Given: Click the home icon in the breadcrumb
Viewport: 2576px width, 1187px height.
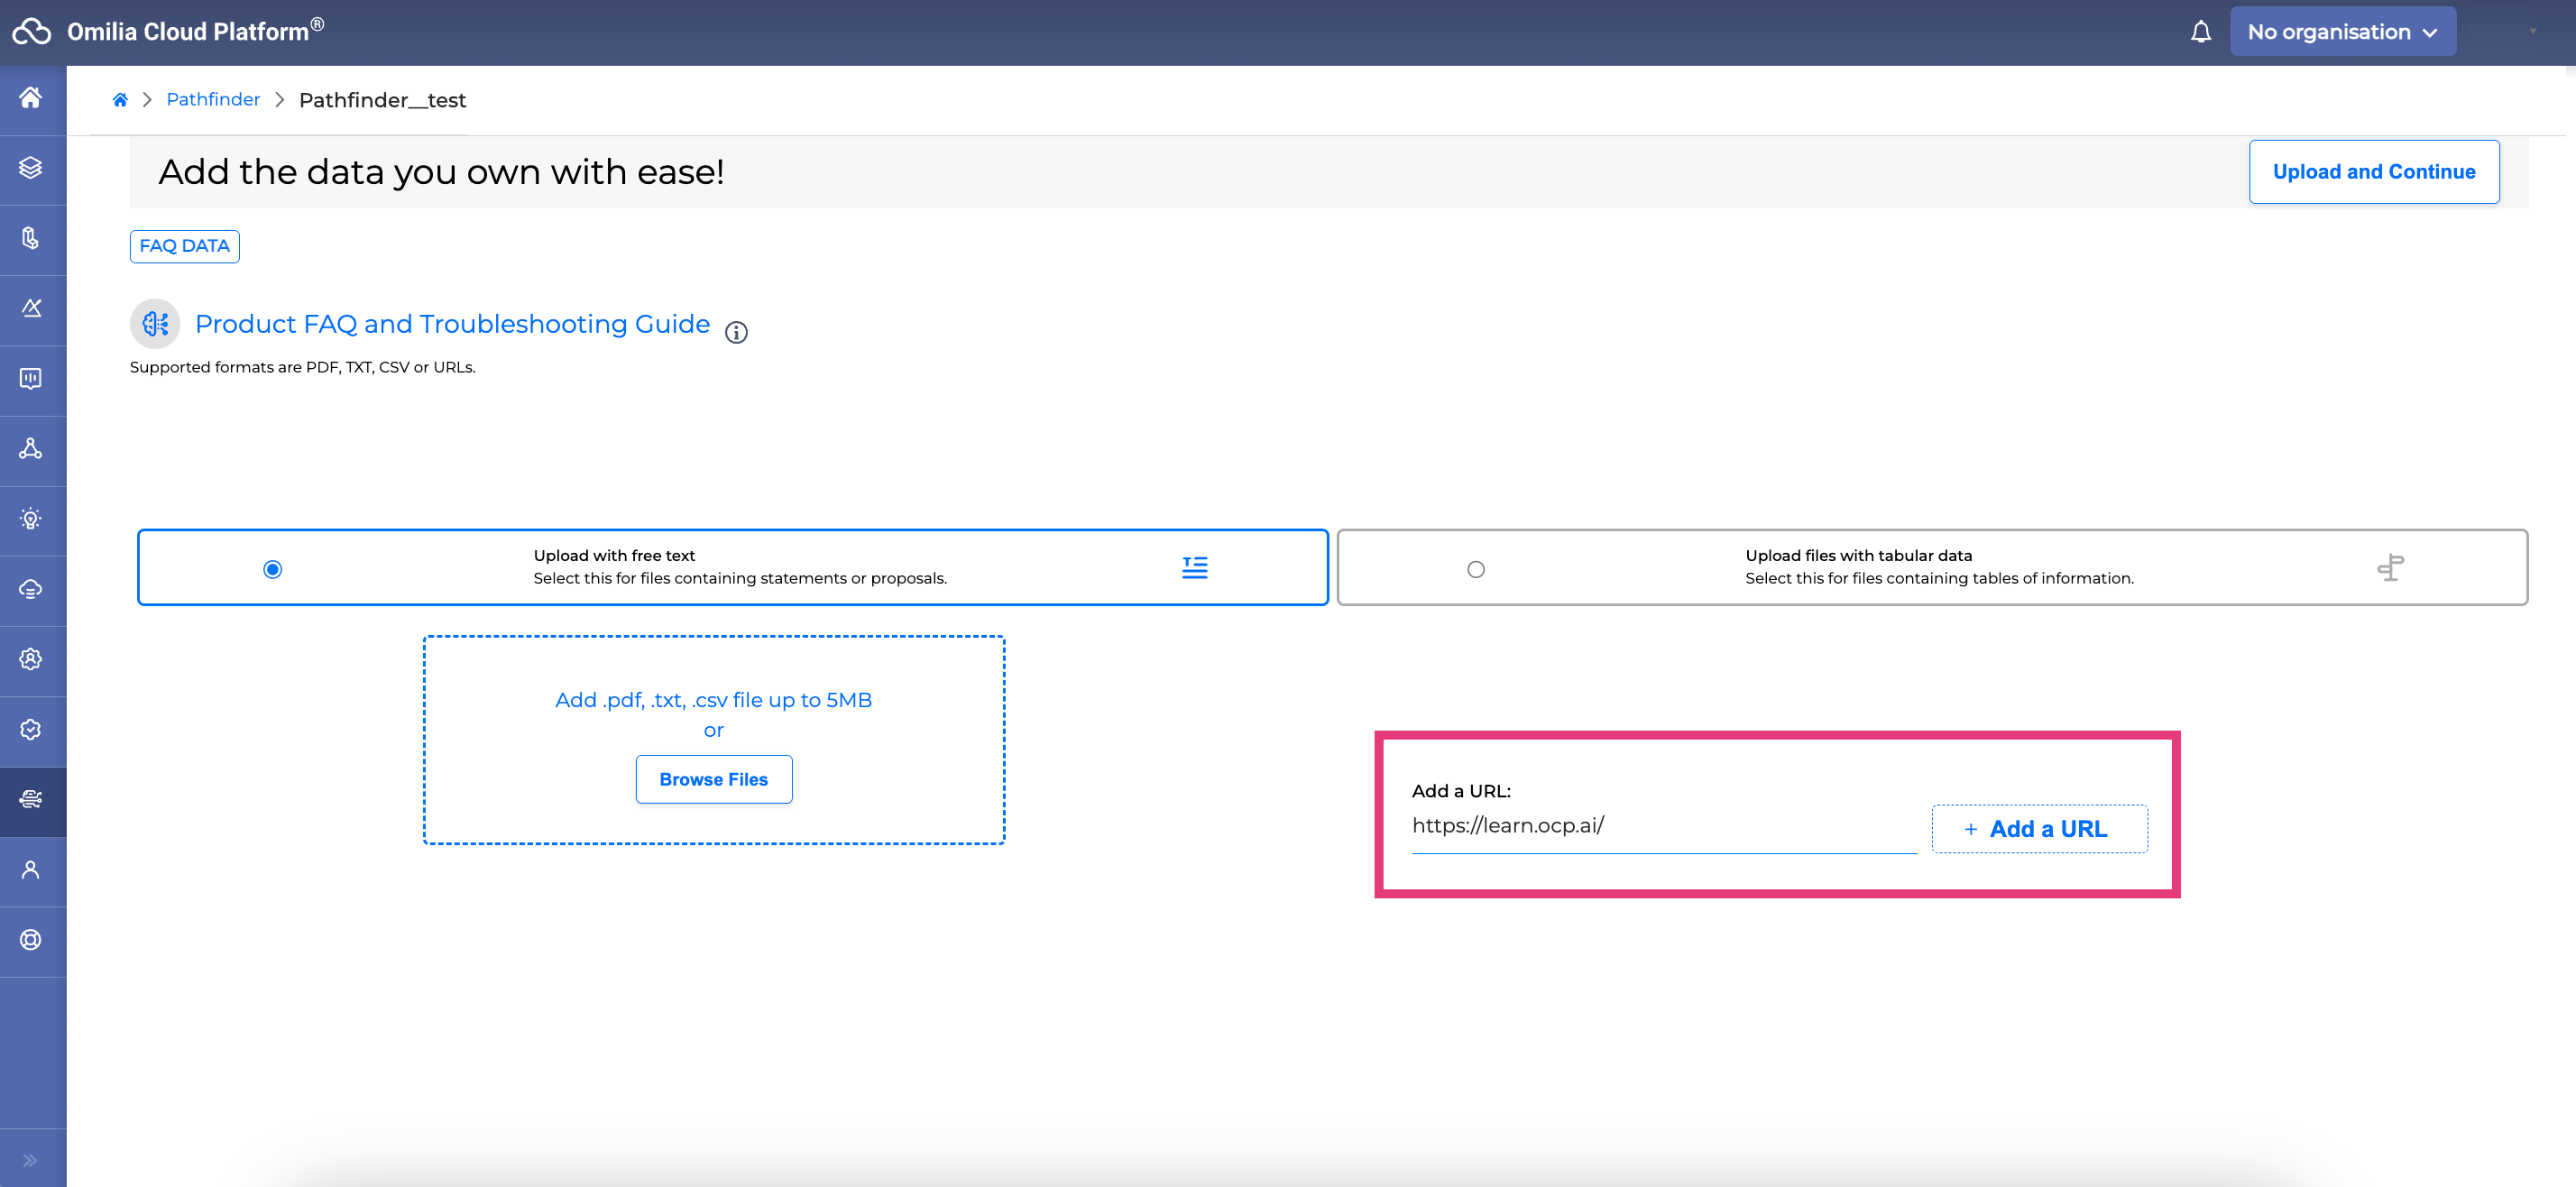Looking at the screenshot, I should coord(120,99).
